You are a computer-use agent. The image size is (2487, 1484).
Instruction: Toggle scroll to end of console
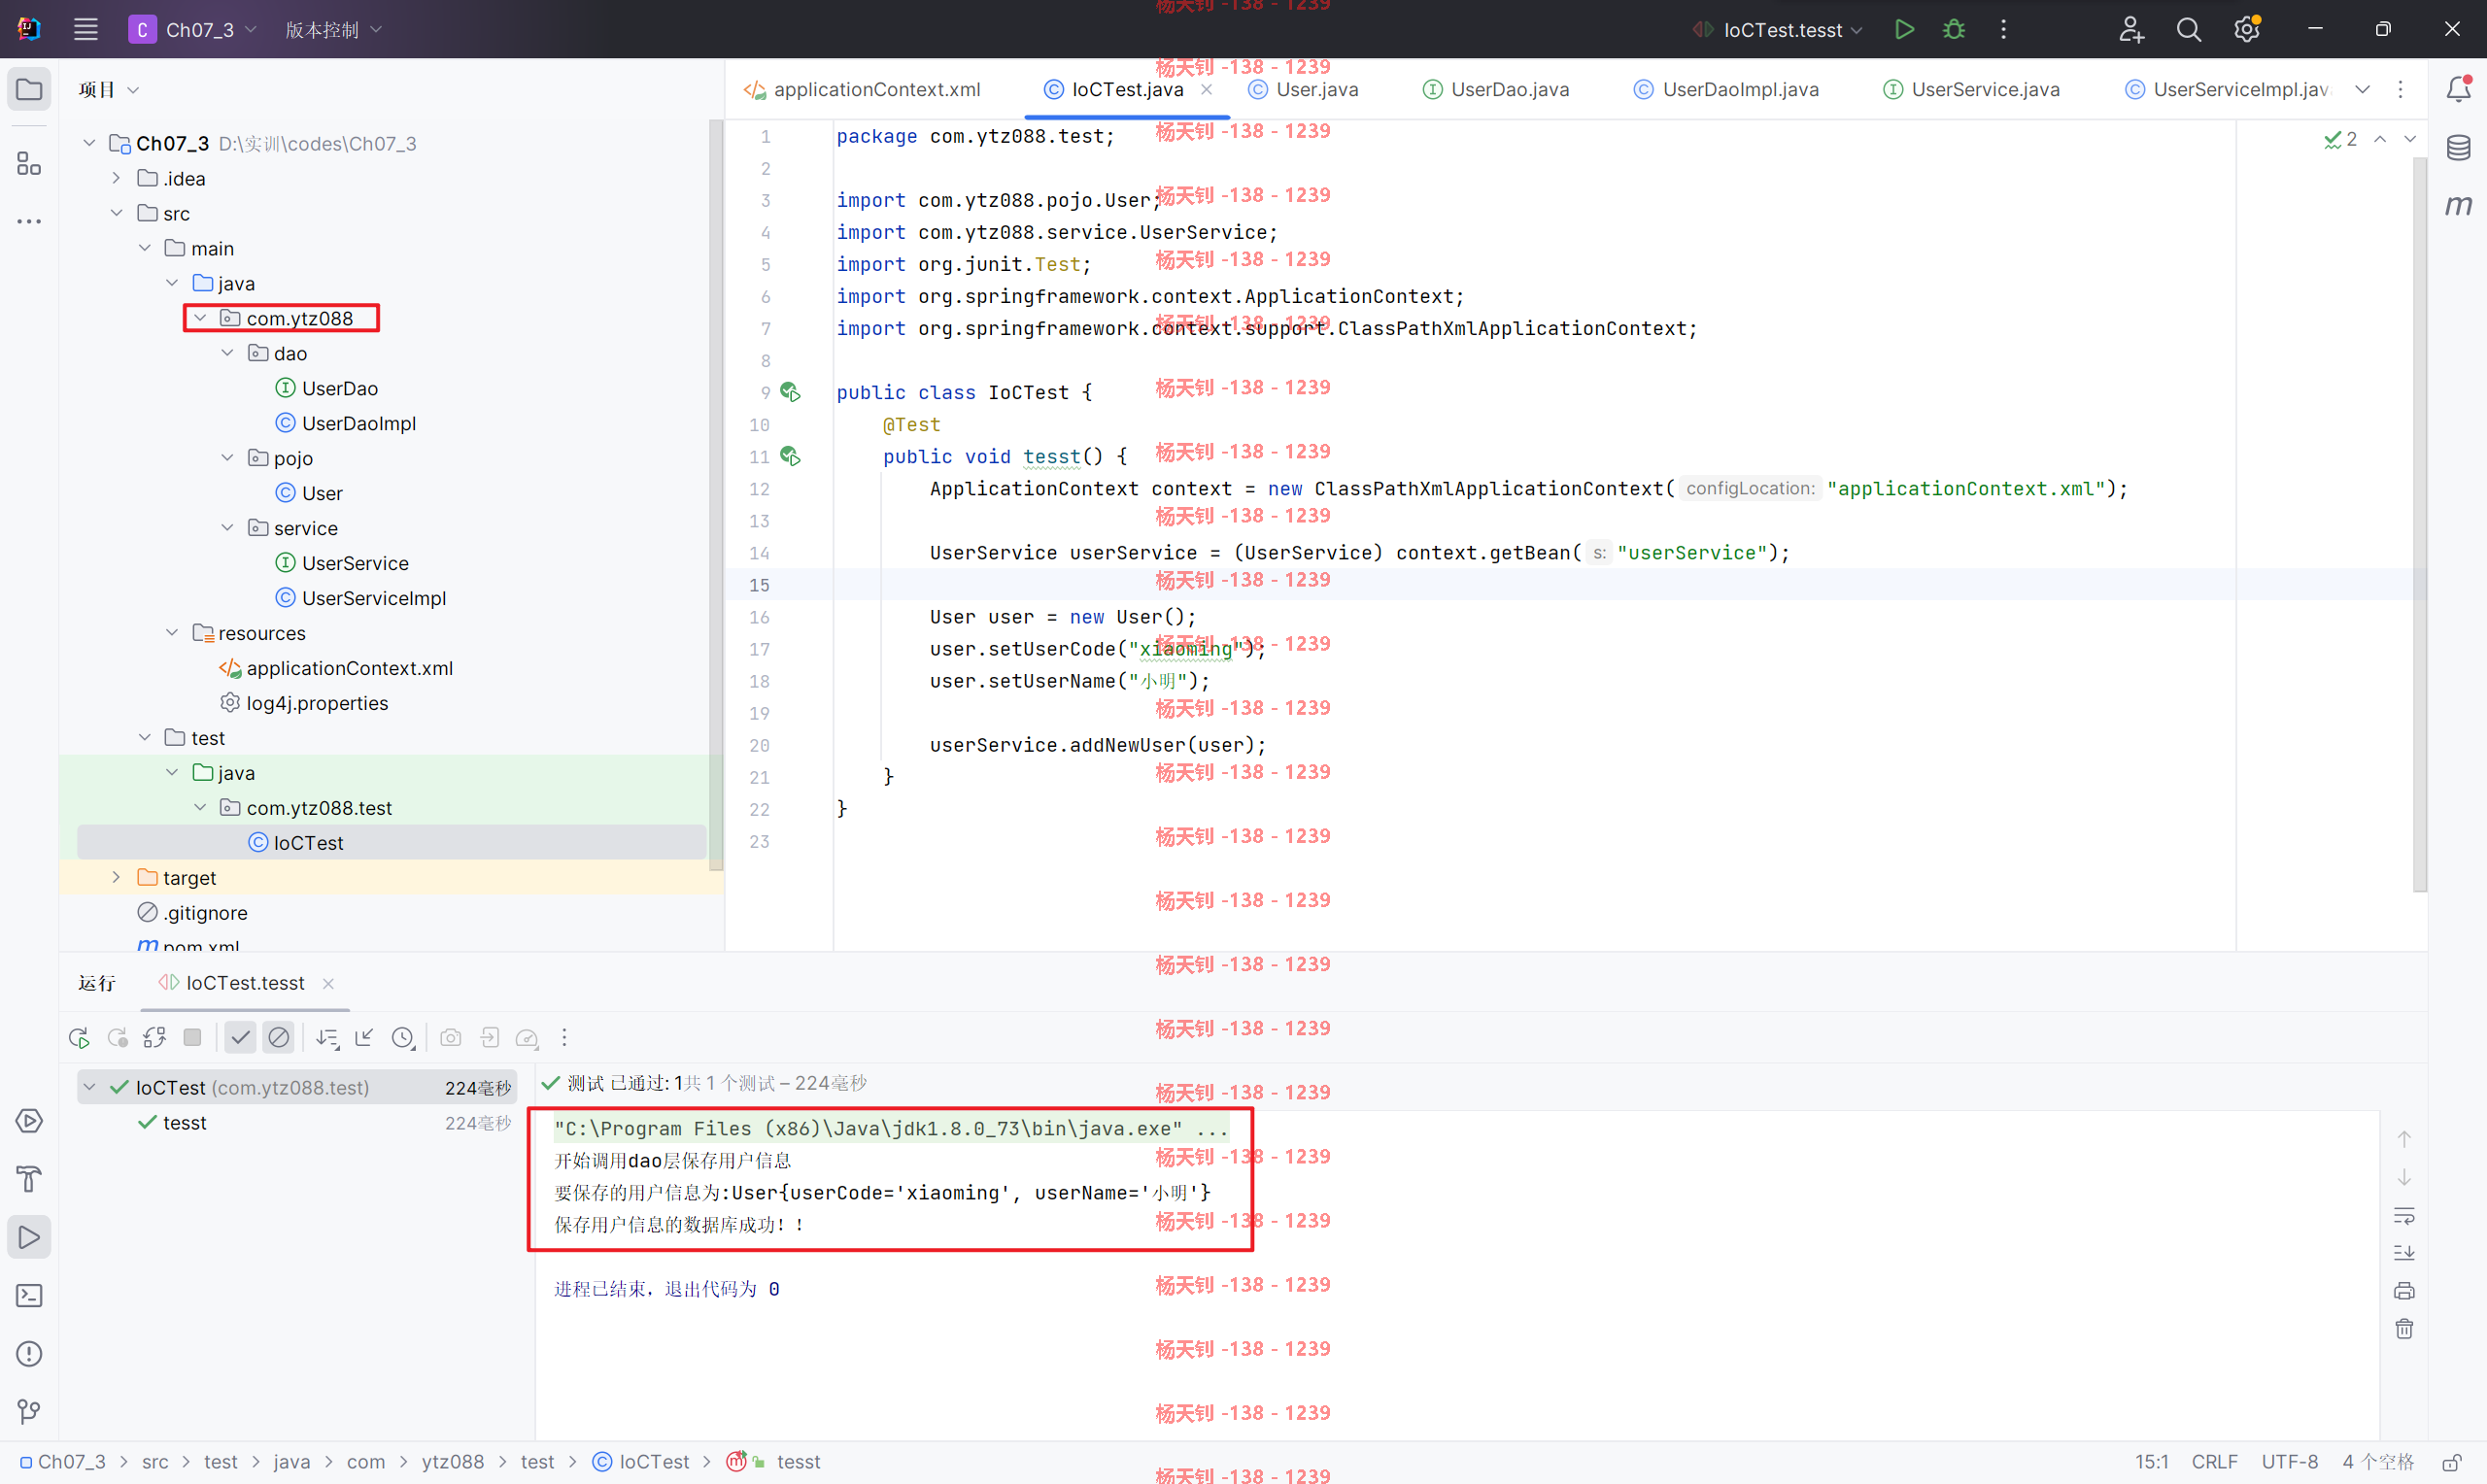[2404, 1253]
